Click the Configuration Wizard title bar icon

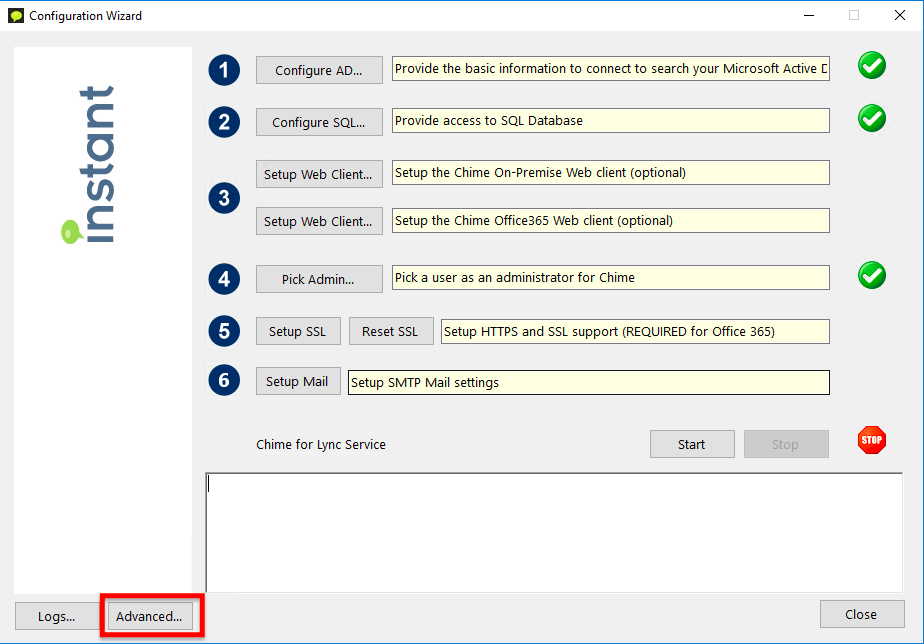[x=16, y=15]
